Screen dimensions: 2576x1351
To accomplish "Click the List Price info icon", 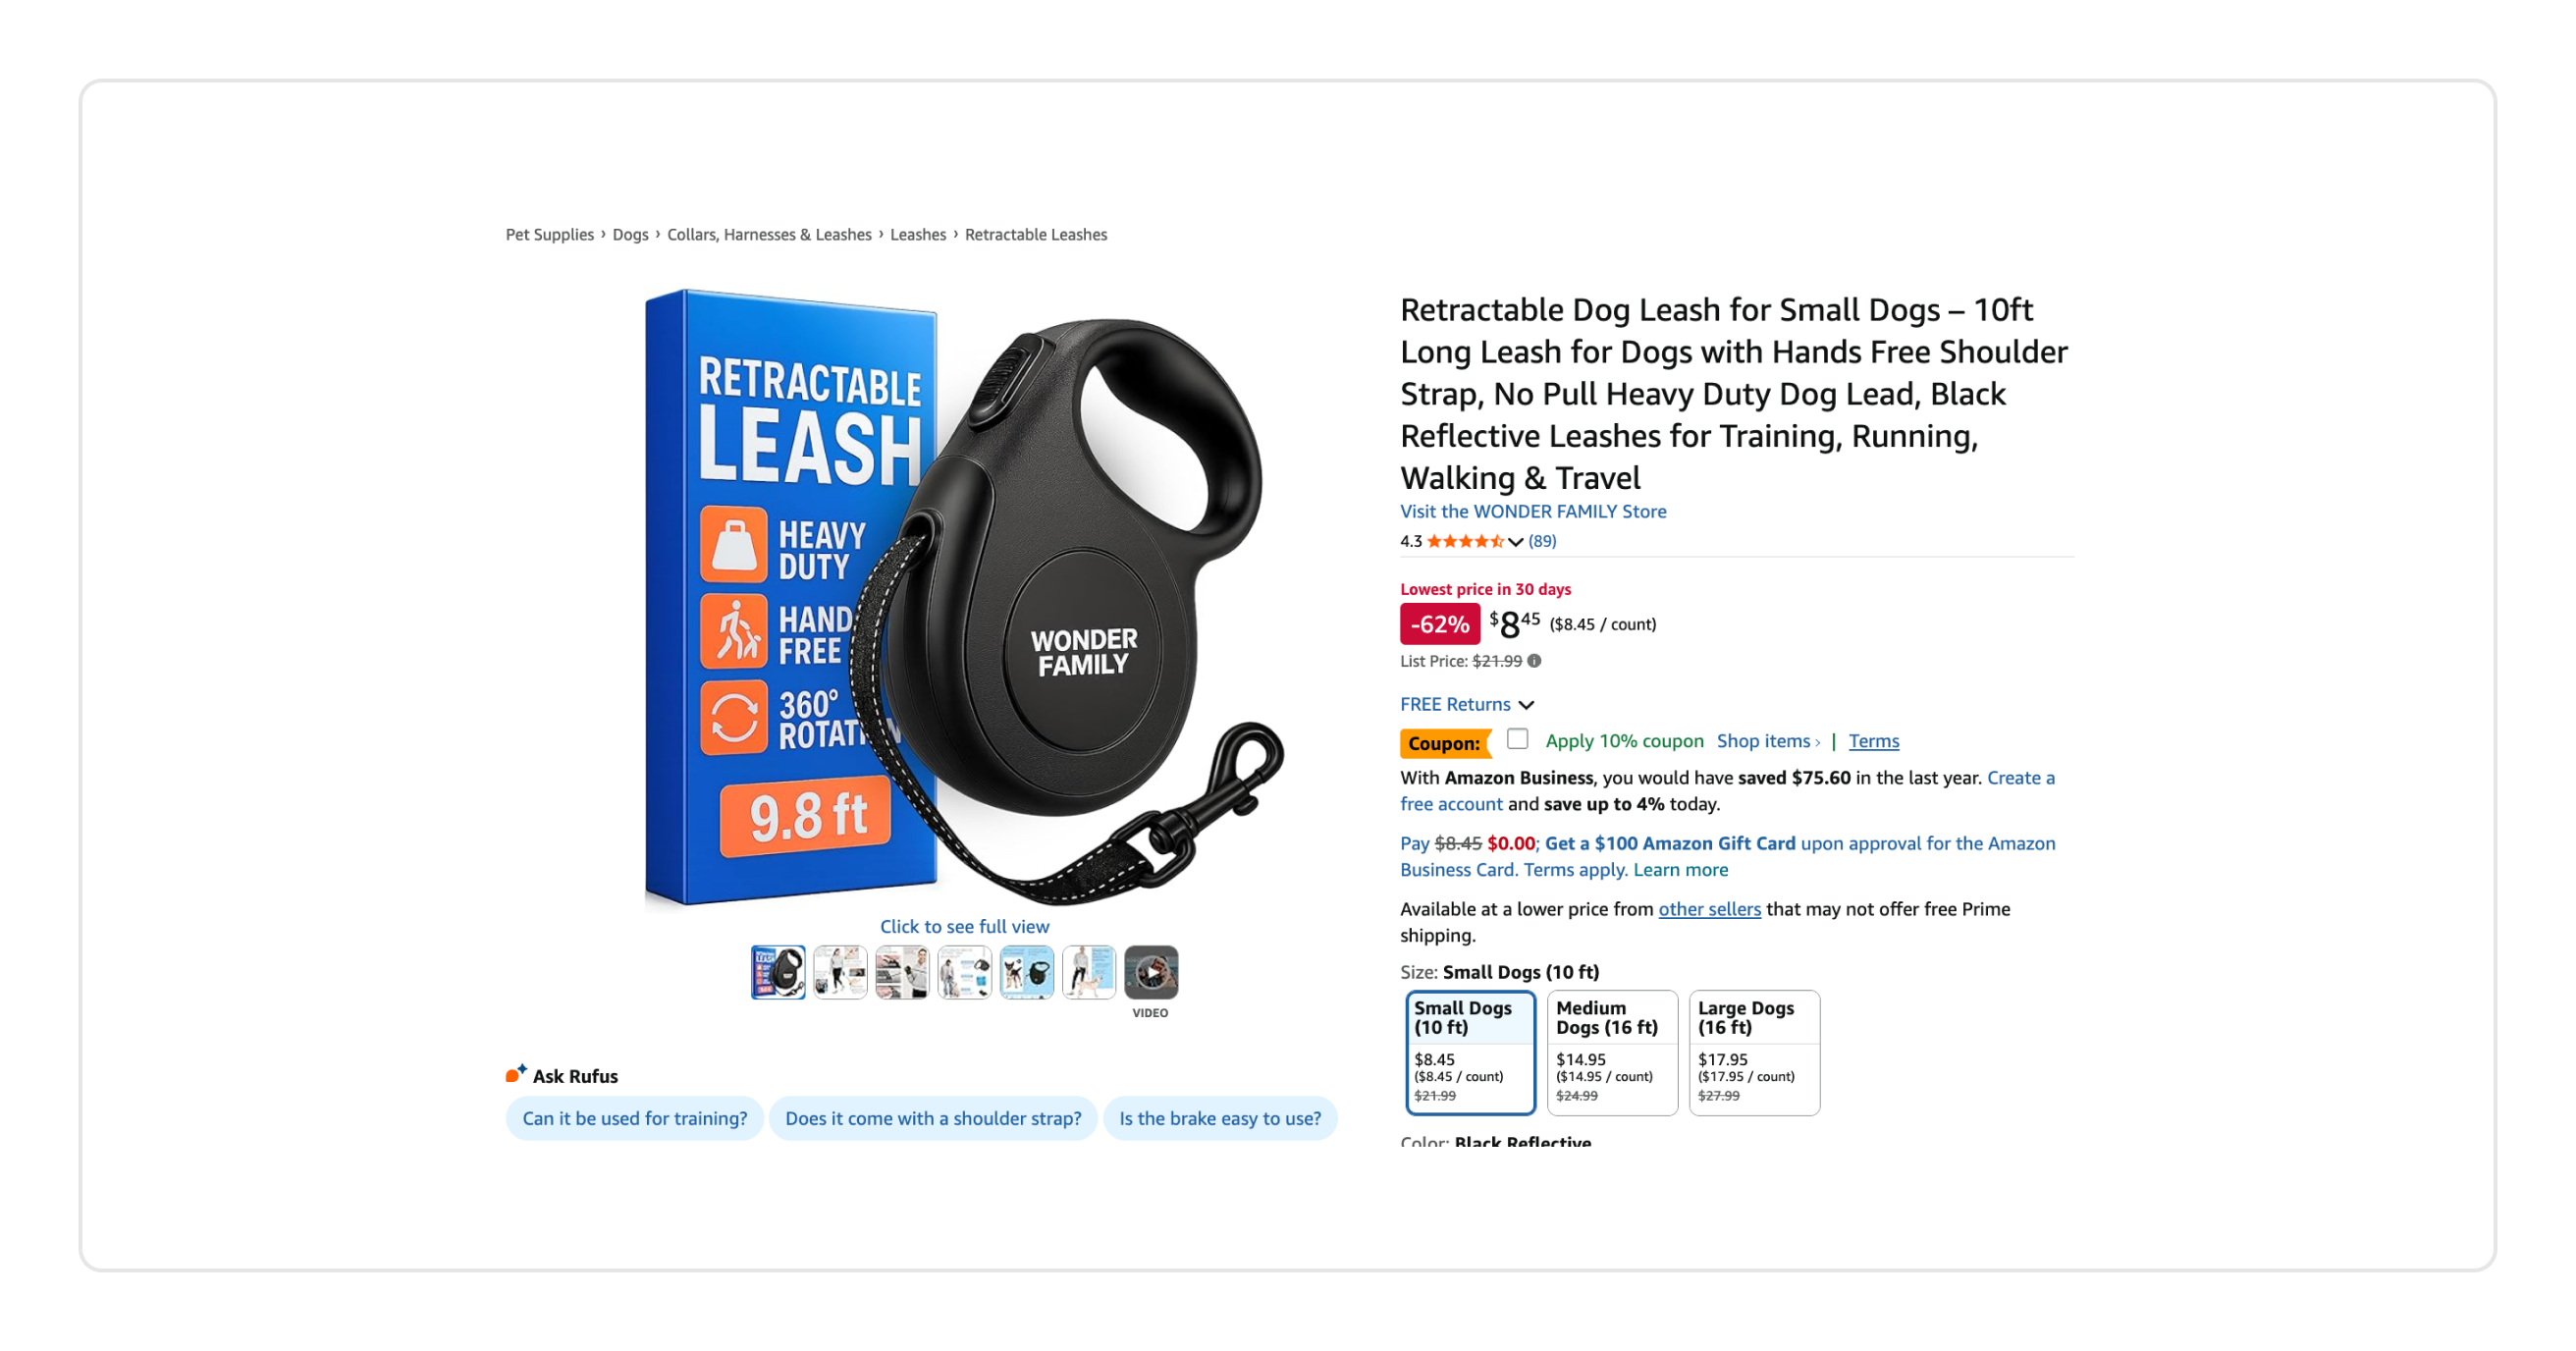I will [1534, 661].
